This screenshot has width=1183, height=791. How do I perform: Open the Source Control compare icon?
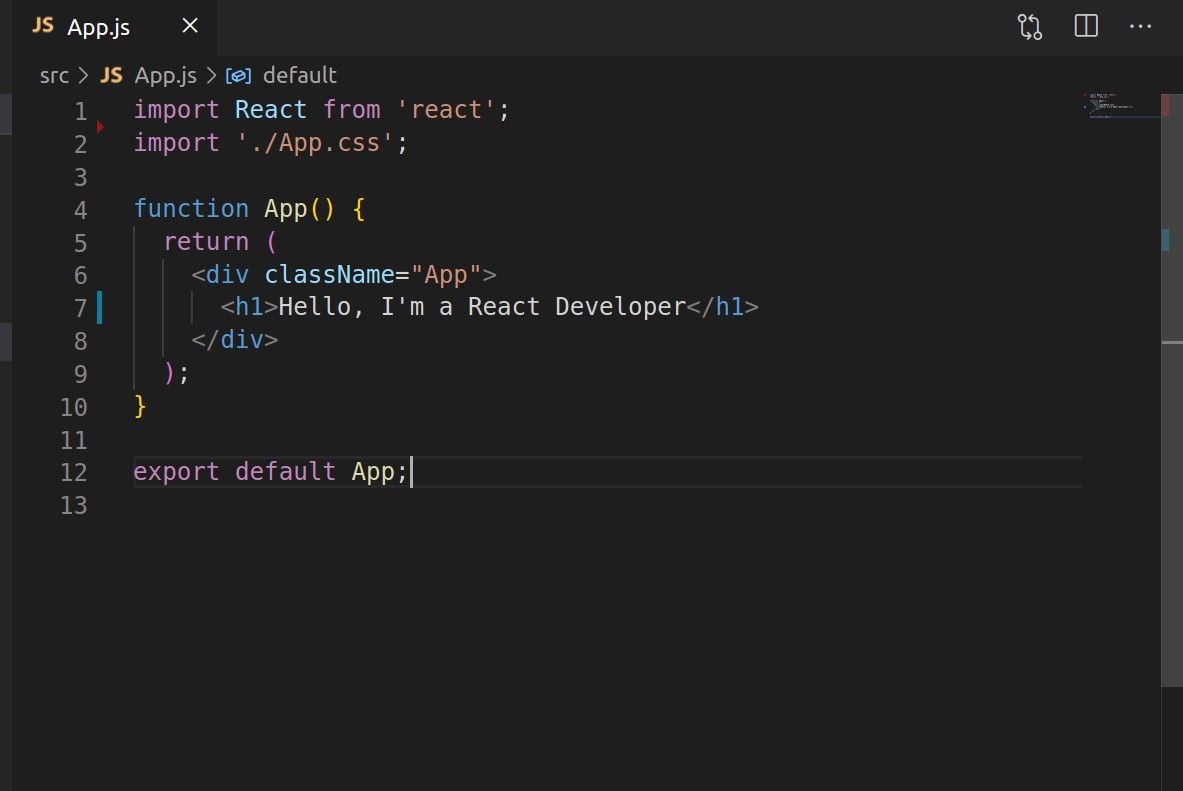click(1028, 26)
